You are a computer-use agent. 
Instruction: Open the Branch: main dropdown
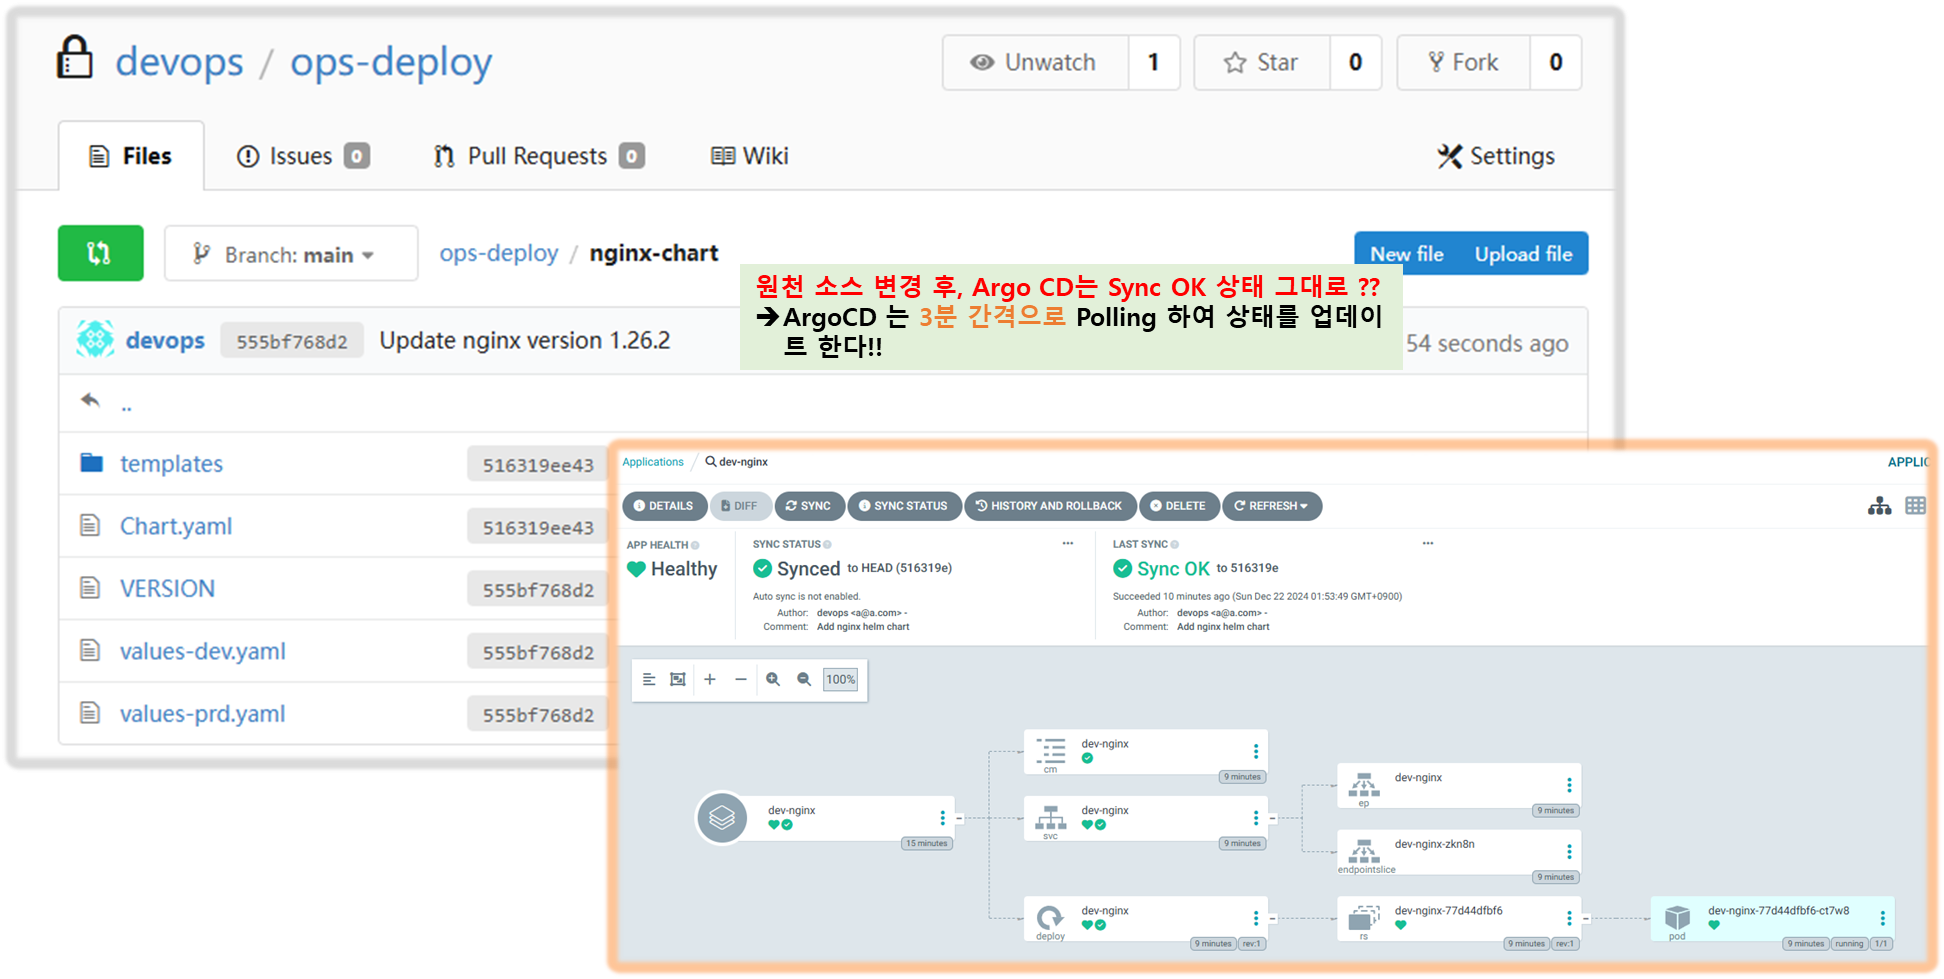tap(291, 254)
